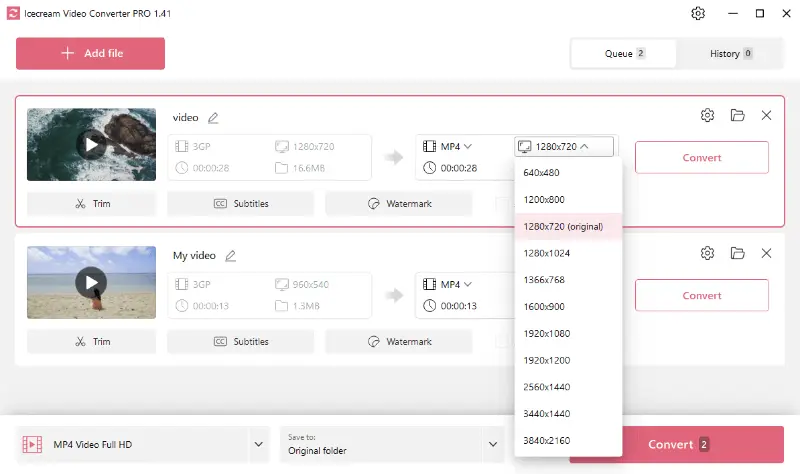Play the ocean rocks video preview
800x474 pixels.
coord(91,145)
